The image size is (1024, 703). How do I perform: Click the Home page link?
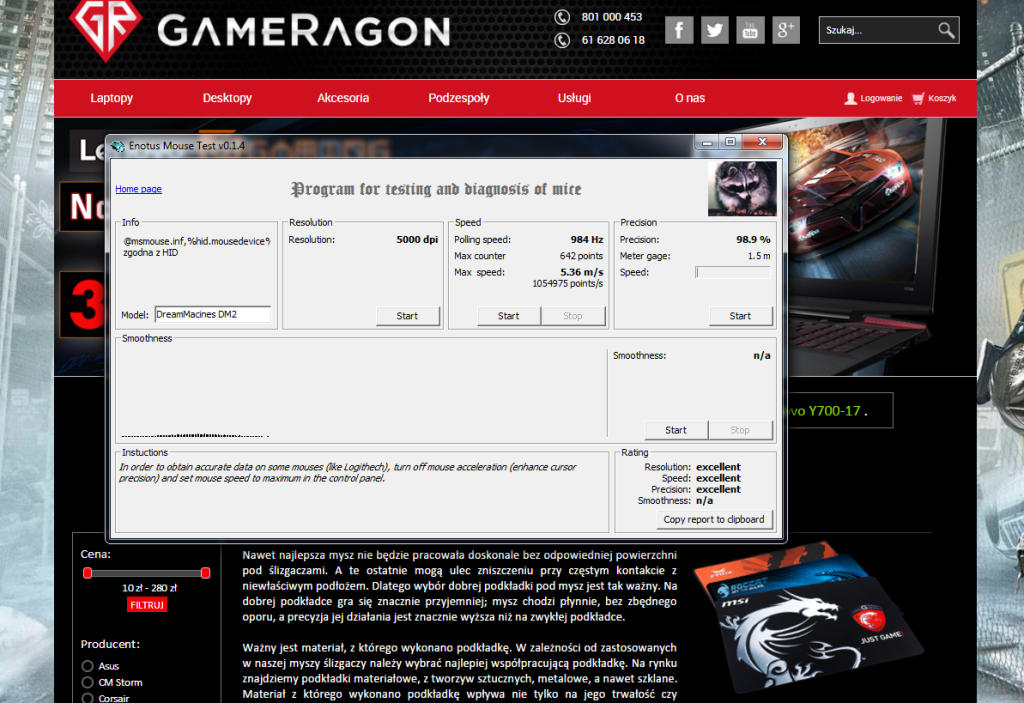138,189
